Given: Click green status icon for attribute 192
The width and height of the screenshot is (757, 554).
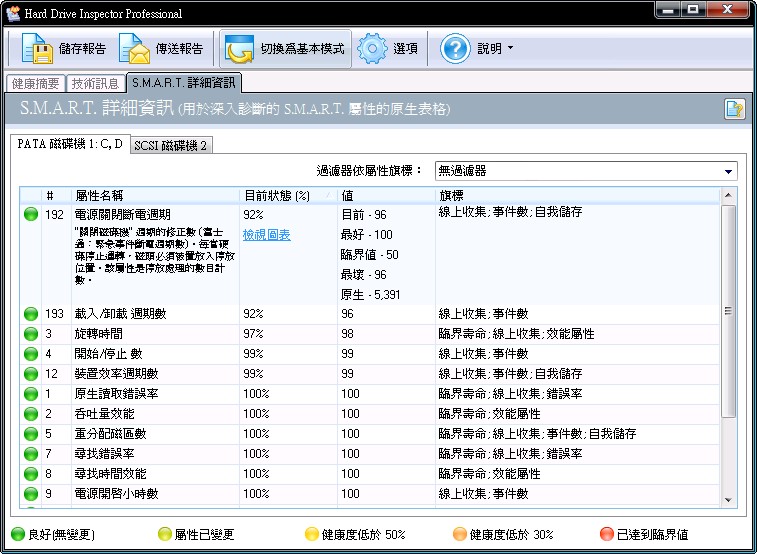Looking at the screenshot, I should point(31,214).
